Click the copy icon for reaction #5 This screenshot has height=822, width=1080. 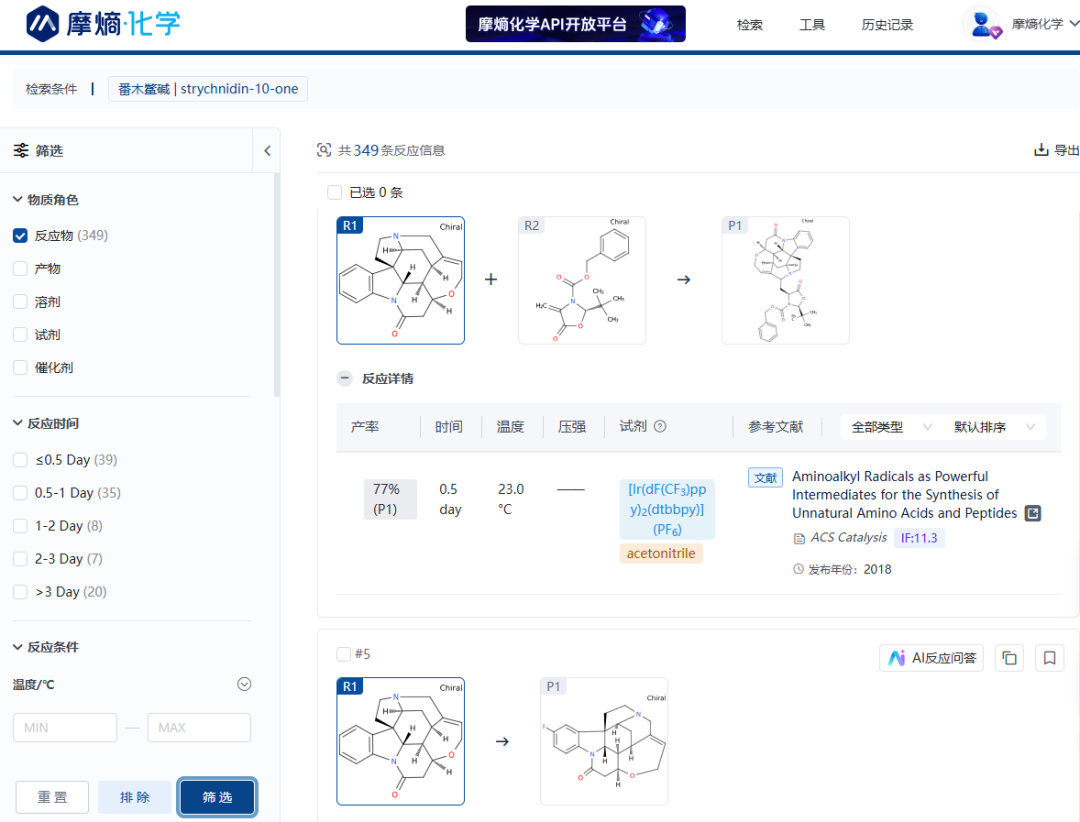click(1009, 658)
